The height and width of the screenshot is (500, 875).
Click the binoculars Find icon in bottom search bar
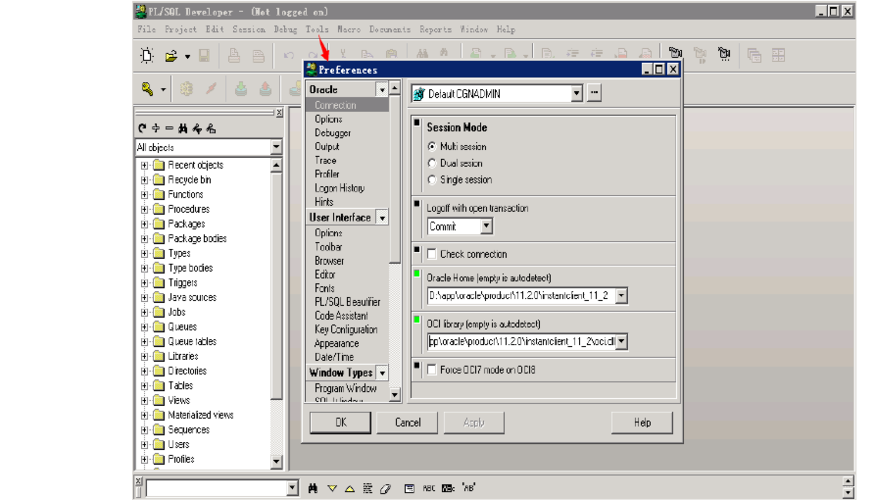click(x=313, y=488)
